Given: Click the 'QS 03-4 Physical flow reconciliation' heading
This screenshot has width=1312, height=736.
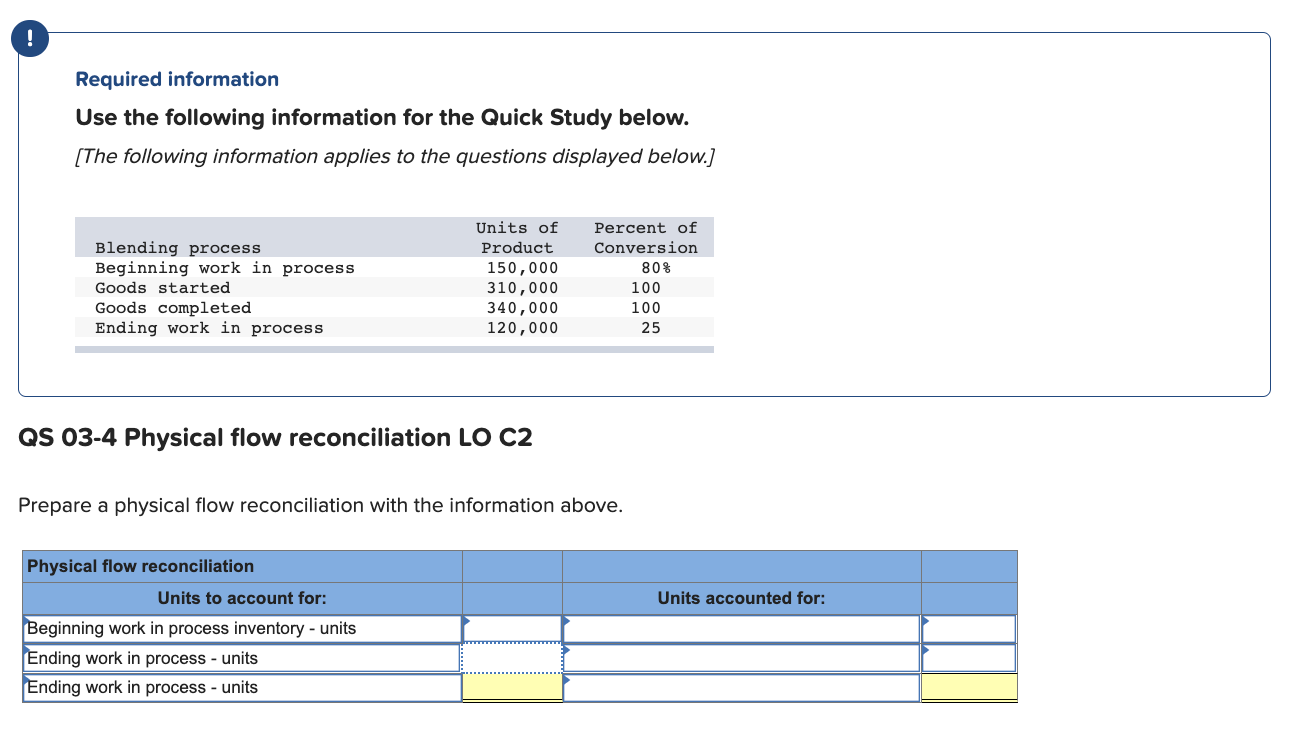Looking at the screenshot, I should click(276, 438).
